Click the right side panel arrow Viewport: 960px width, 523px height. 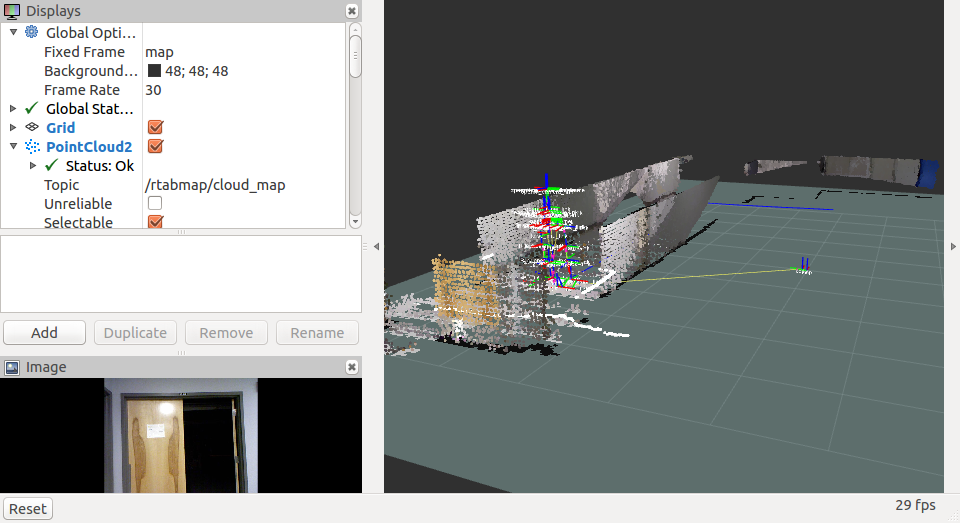pos(952,246)
